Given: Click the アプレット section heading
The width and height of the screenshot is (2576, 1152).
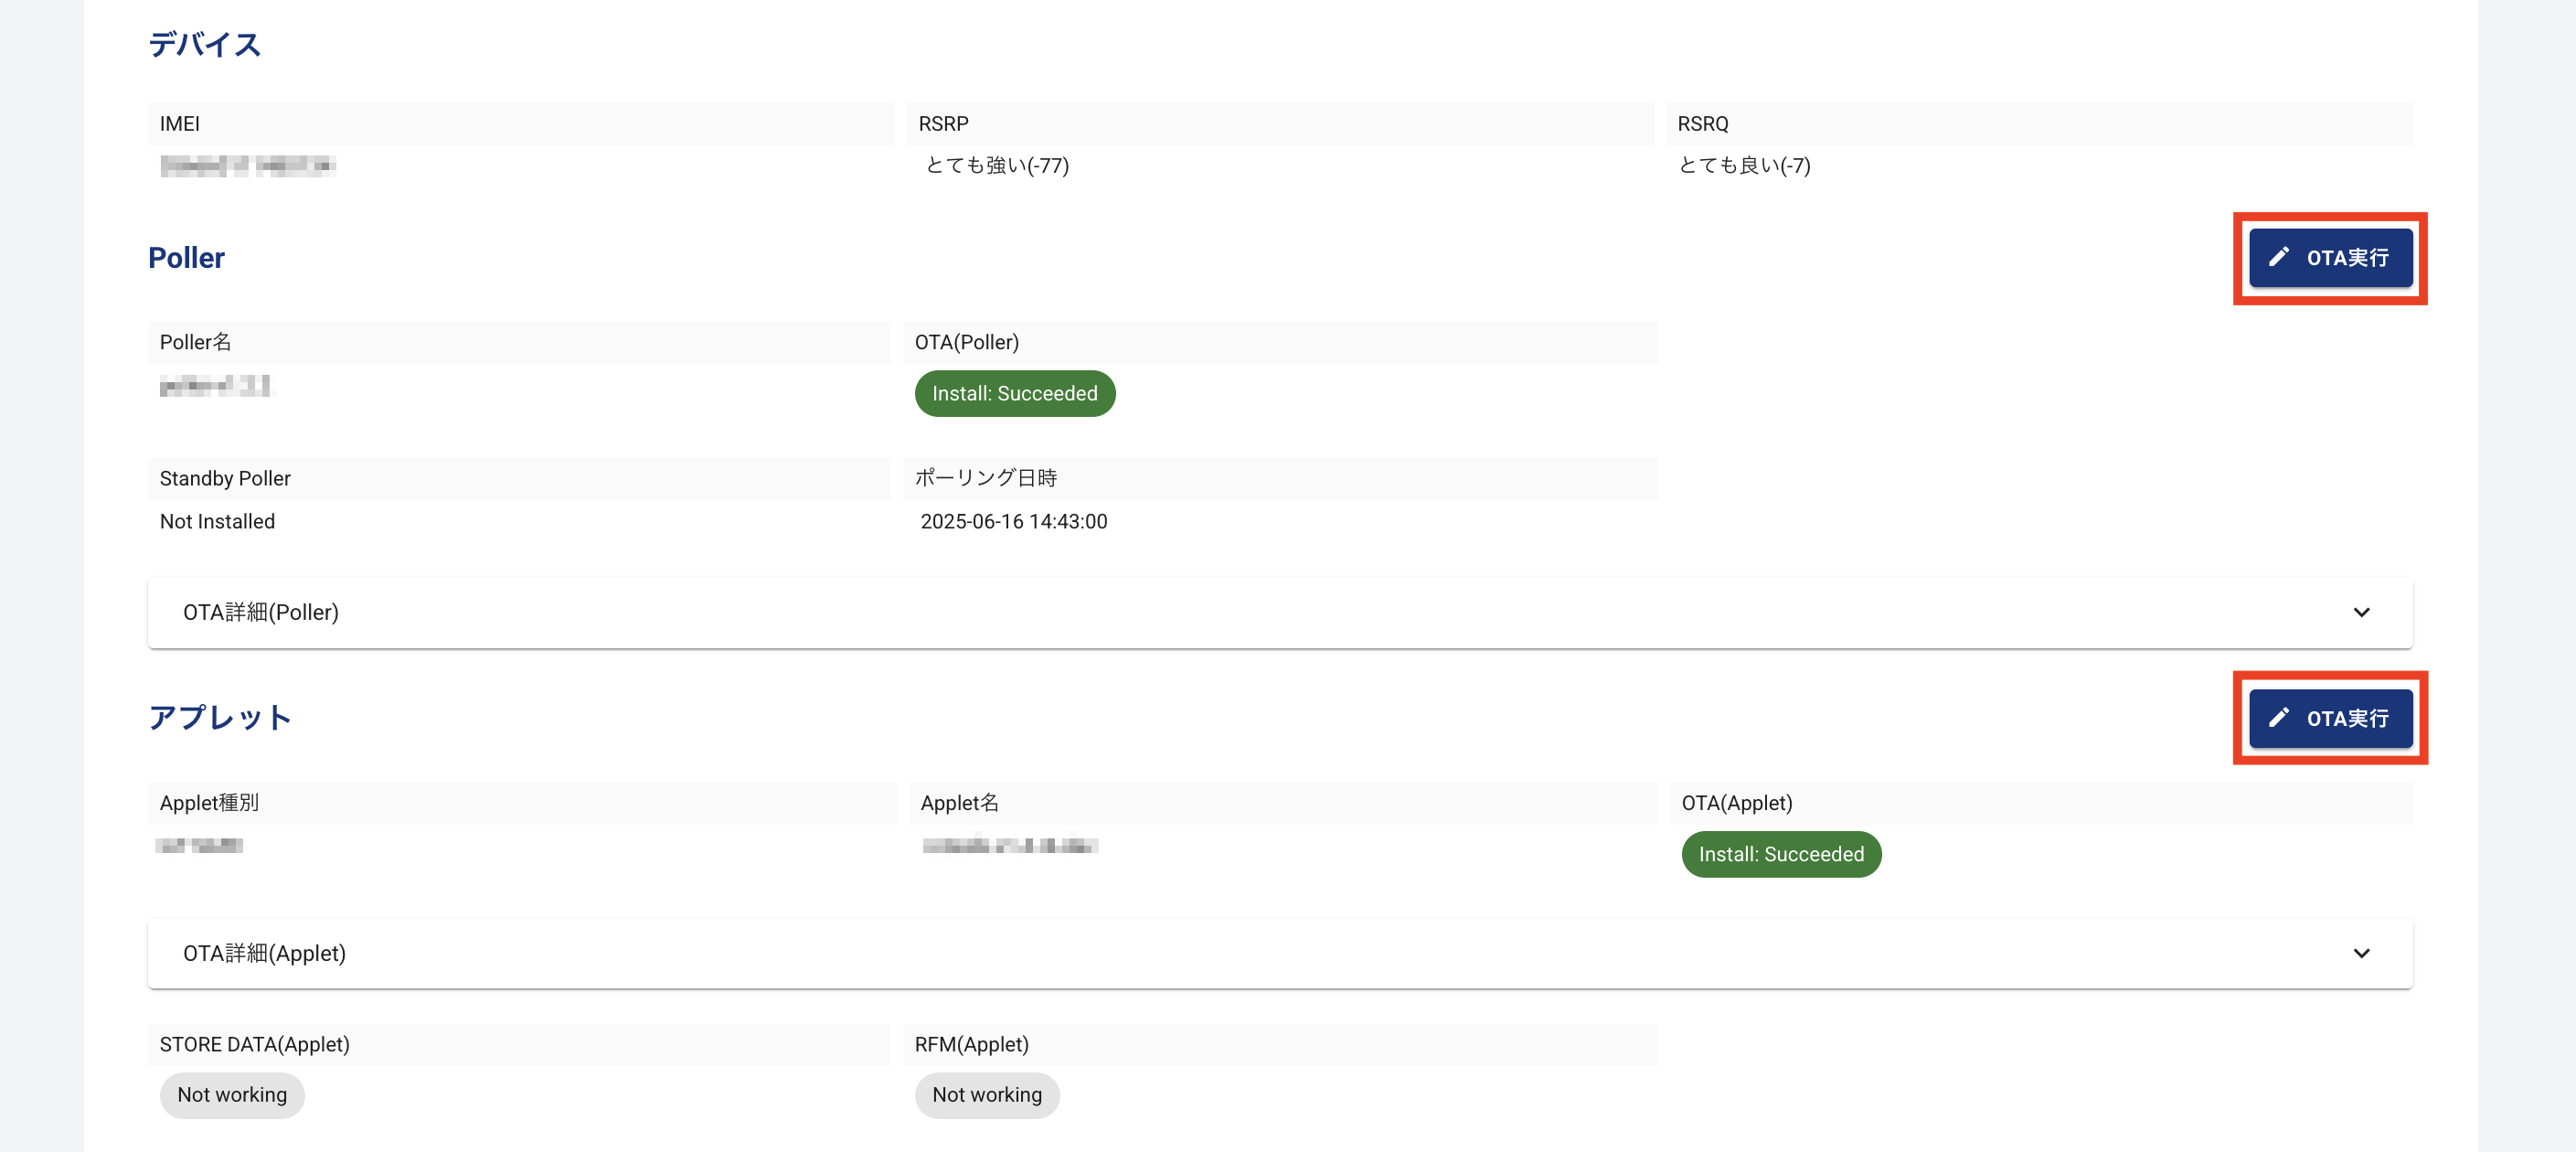Looking at the screenshot, I should (x=220, y=717).
